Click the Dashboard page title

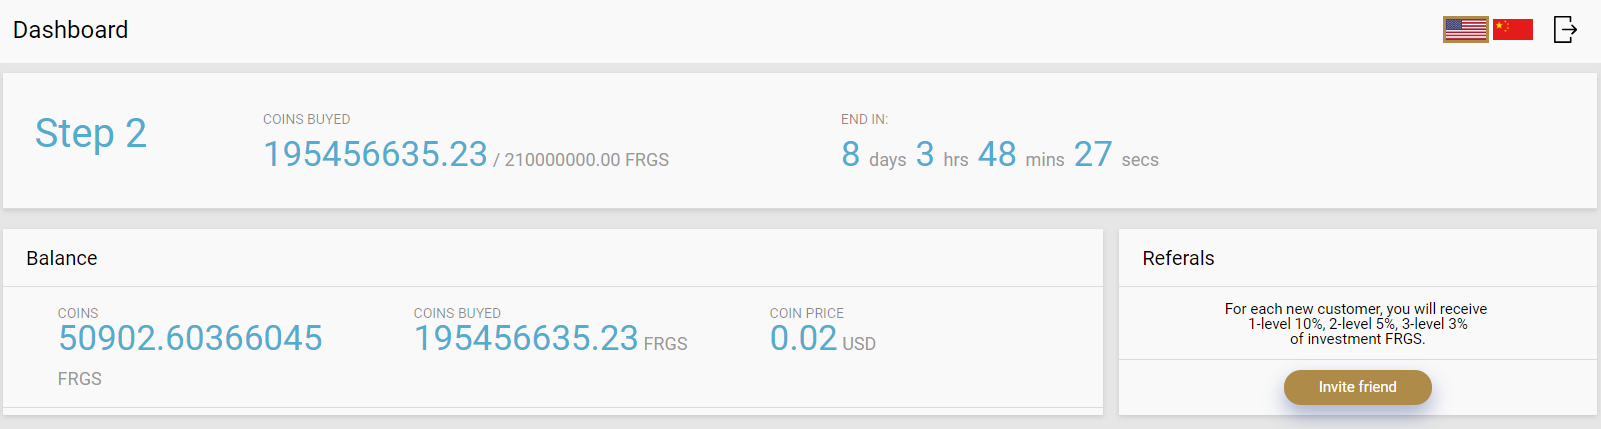click(70, 30)
